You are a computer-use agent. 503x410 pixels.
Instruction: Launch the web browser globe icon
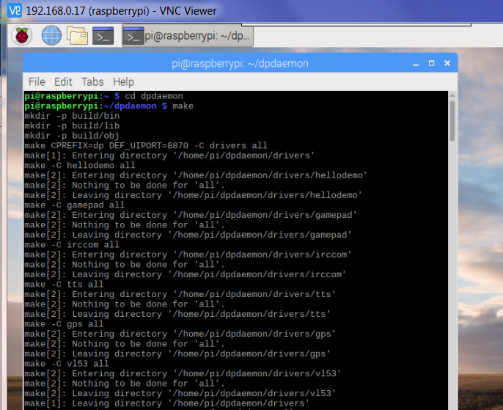point(51,35)
